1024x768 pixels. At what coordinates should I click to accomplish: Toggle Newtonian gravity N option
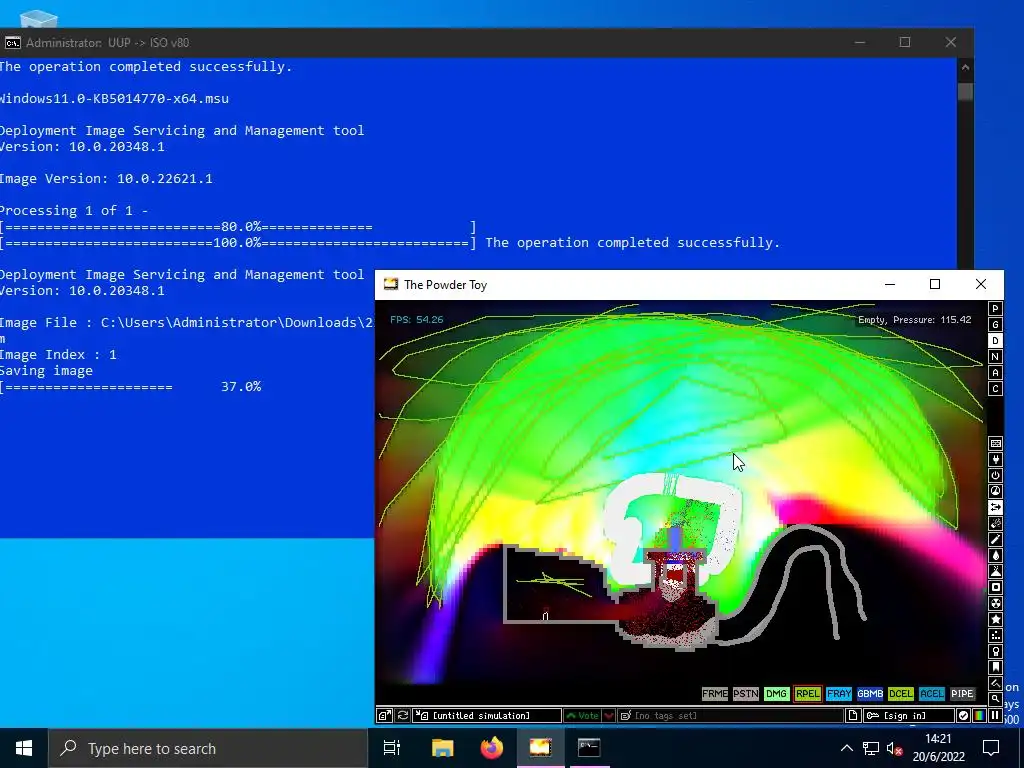pos(995,357)
